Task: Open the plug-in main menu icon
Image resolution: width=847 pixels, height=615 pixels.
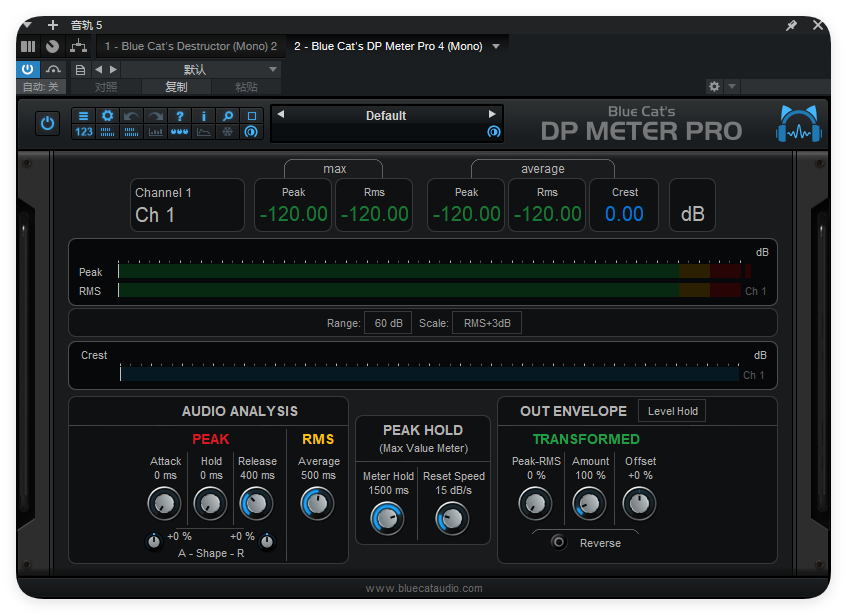Action: [83, 116]
